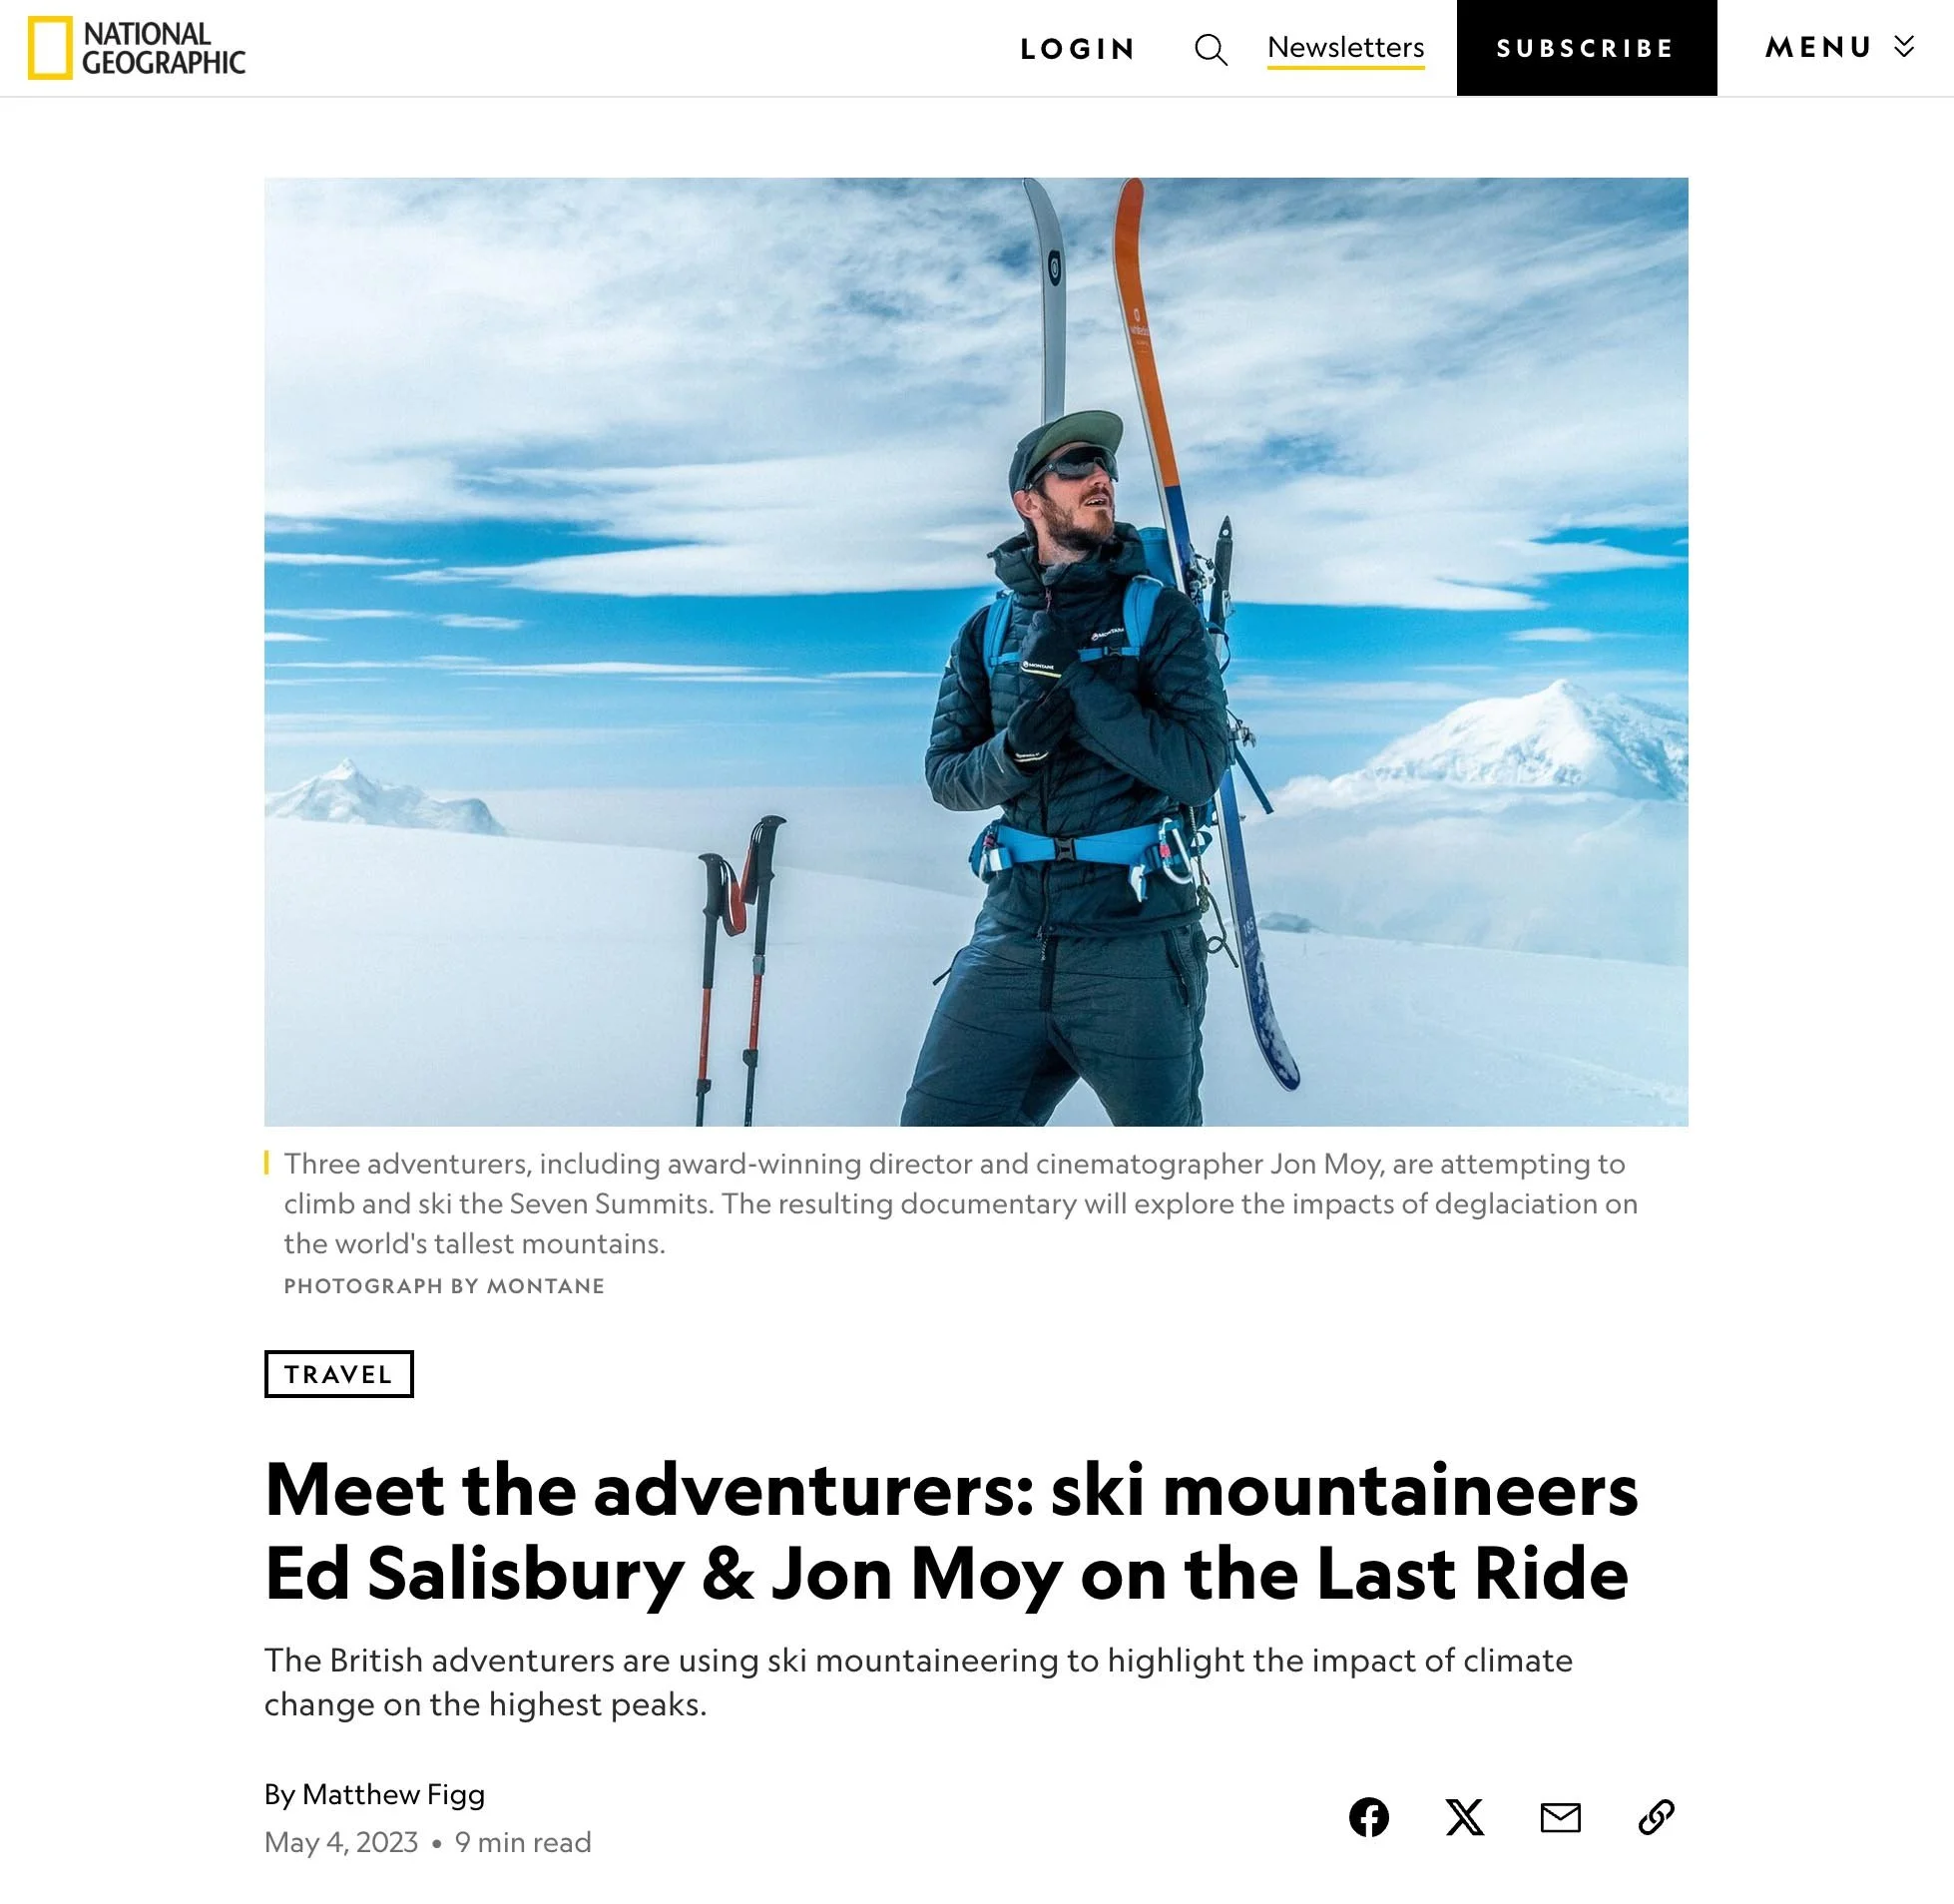Click the LOGIN link

point(1077,49)
